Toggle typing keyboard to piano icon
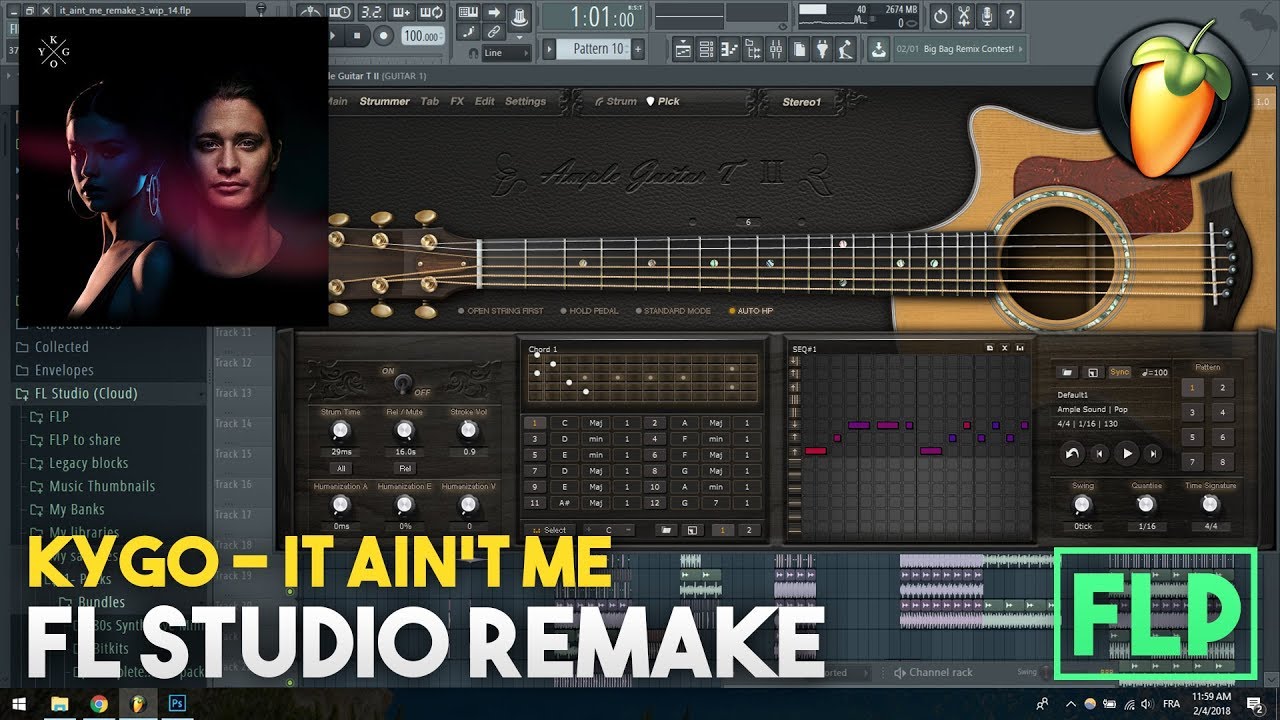Screen dimensions: 1280x720 pos(468,12)
